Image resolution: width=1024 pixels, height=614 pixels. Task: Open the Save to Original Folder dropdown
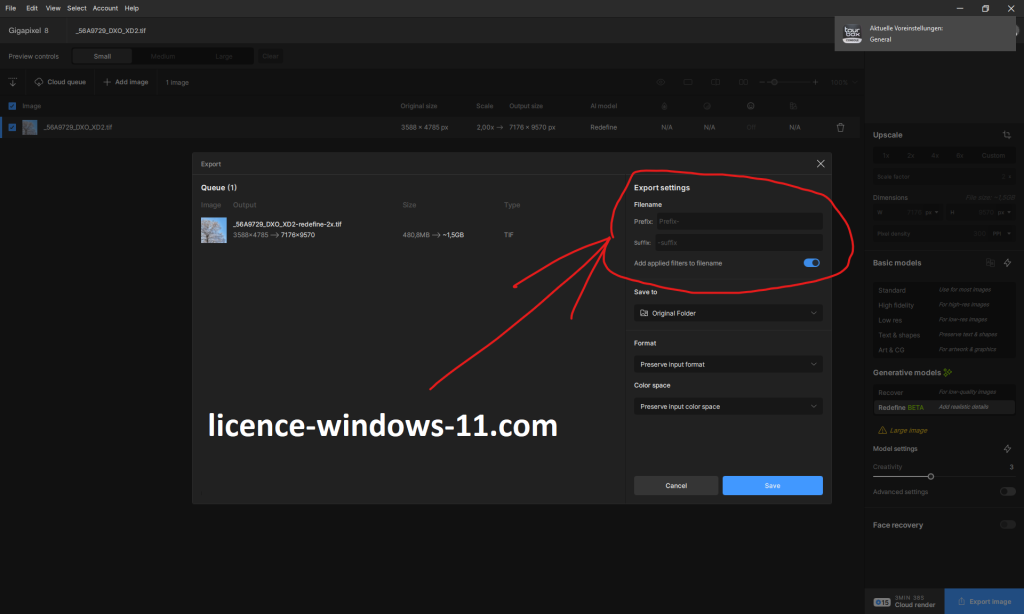(x=728, y=313)
